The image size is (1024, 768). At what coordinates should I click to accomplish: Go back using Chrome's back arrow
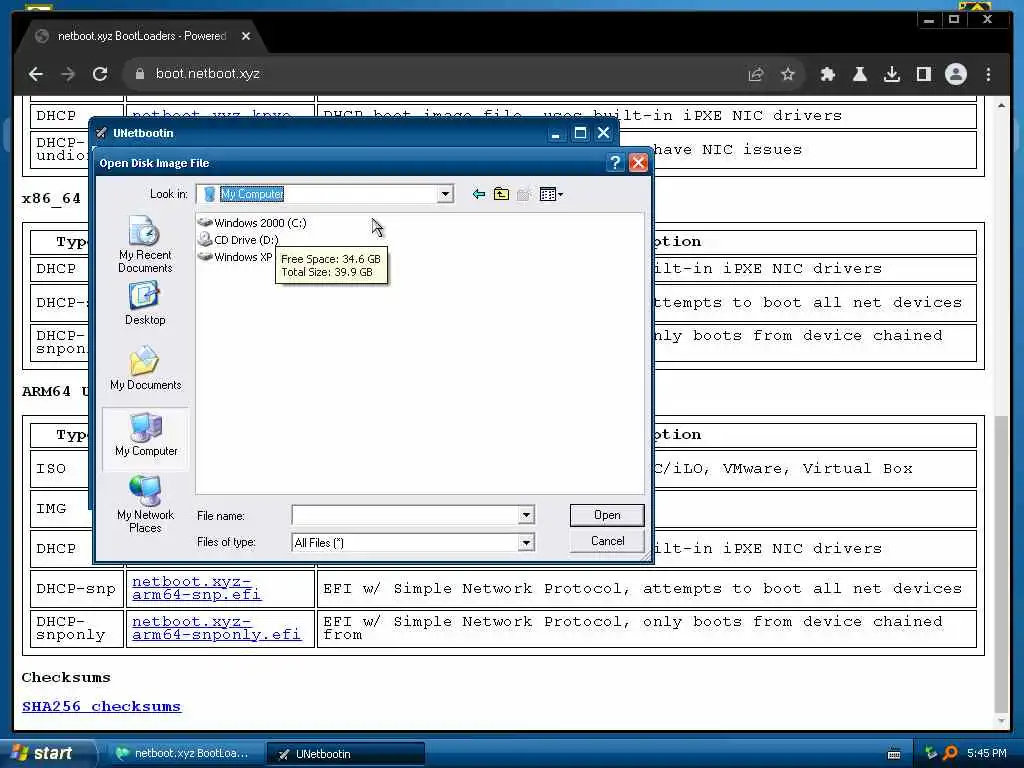(36, 74)
